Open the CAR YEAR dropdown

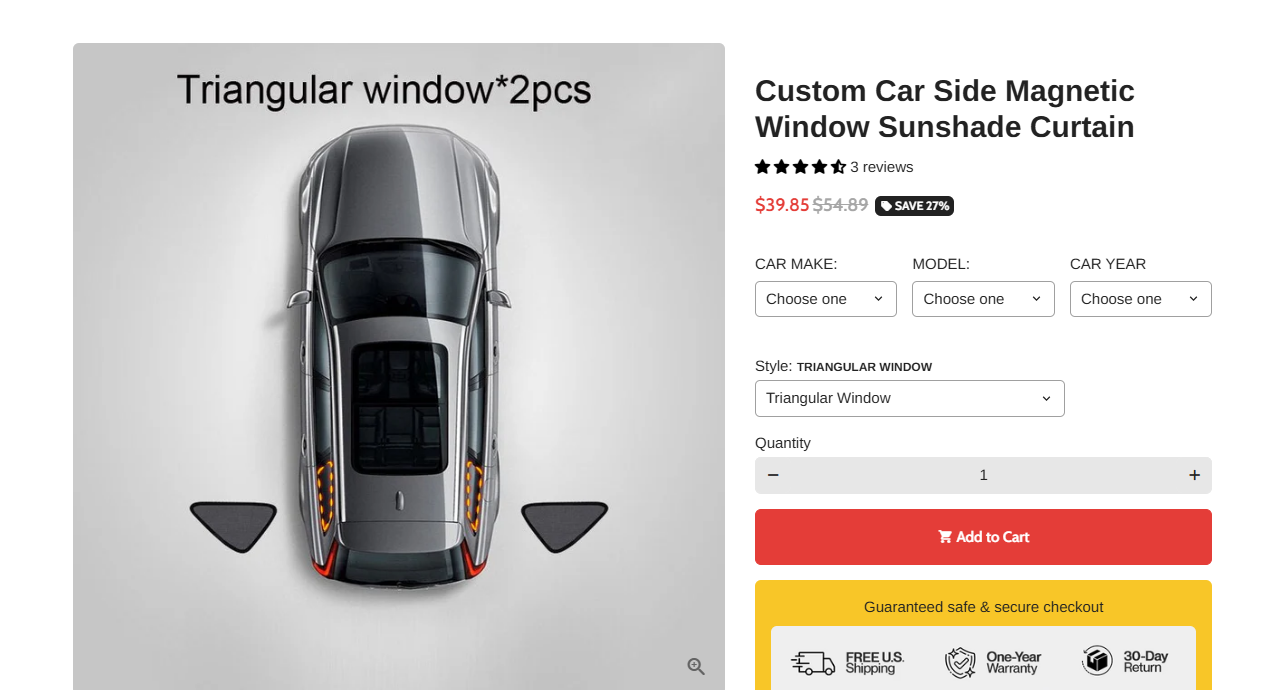(1140, 298)
